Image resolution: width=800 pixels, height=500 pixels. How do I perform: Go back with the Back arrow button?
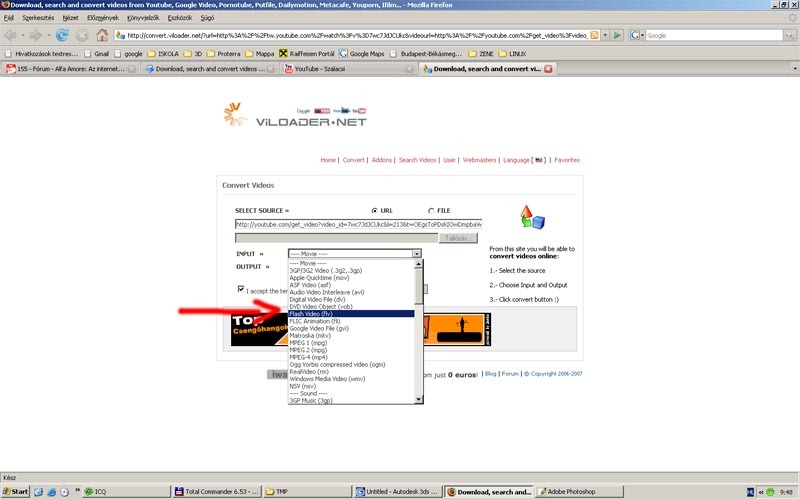(x=10, y=35)
